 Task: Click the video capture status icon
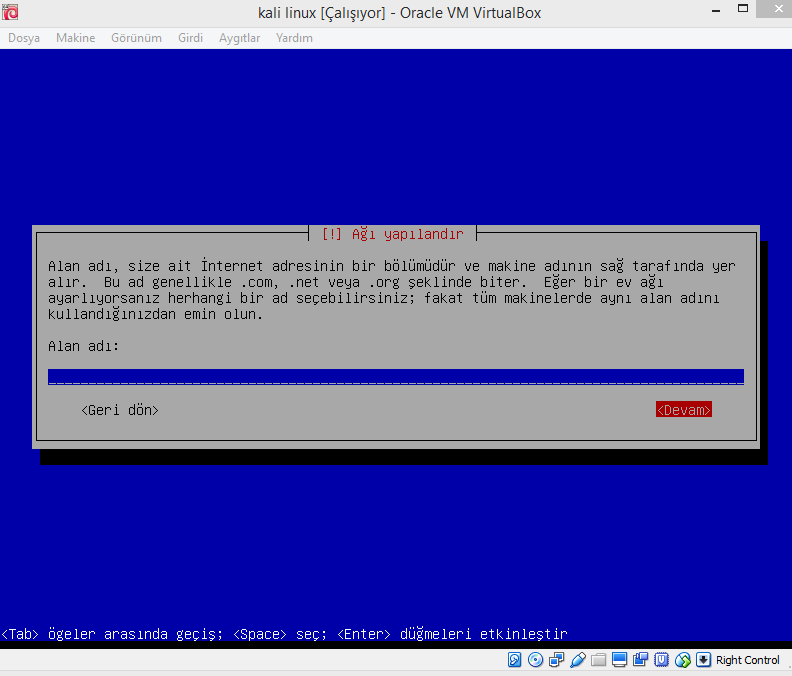[x=640, y=660]
